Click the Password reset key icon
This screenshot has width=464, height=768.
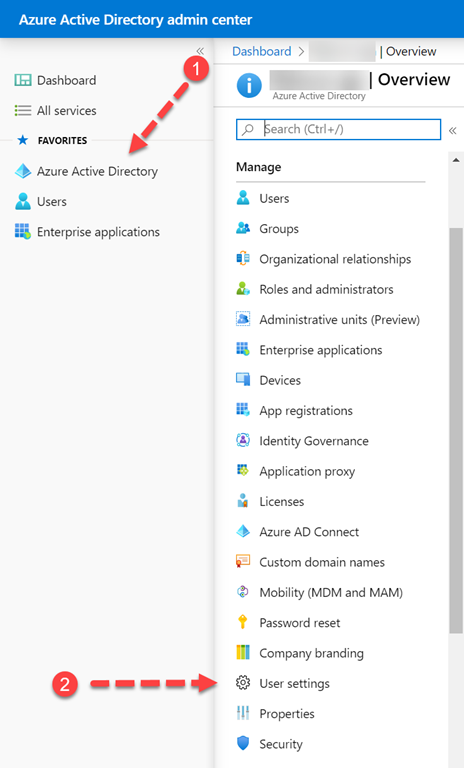[243, 622]
